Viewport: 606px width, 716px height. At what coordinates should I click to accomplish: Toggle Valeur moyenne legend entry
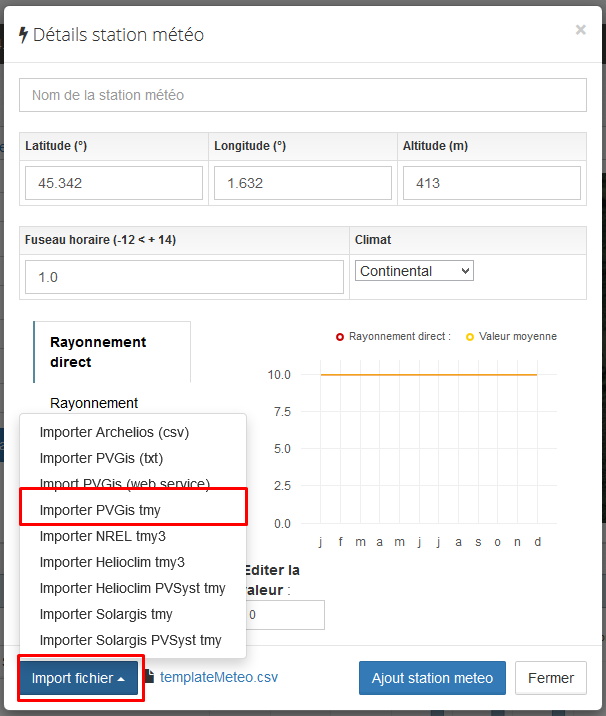pos(511,337)
